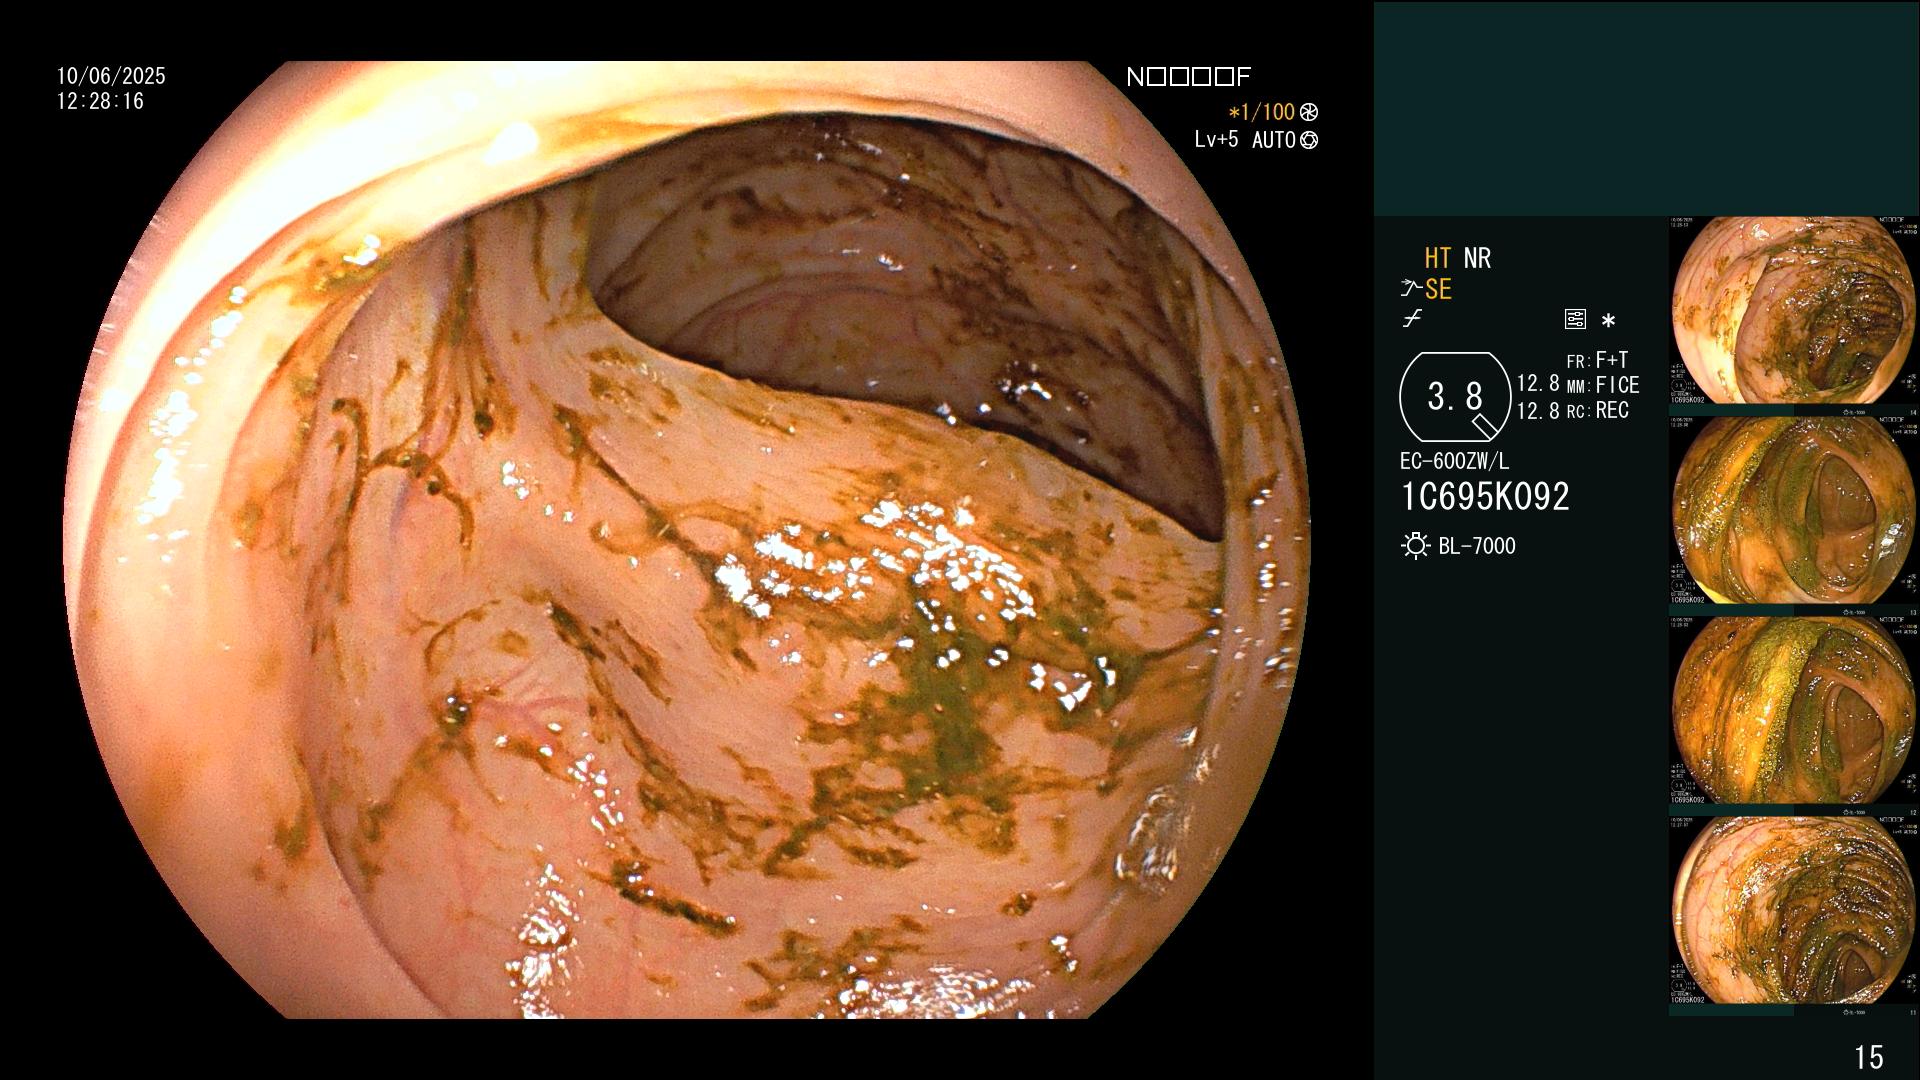Click the BL-7000 light source label
Screen dimensions: 1920x1080
tap(1477, 546)
